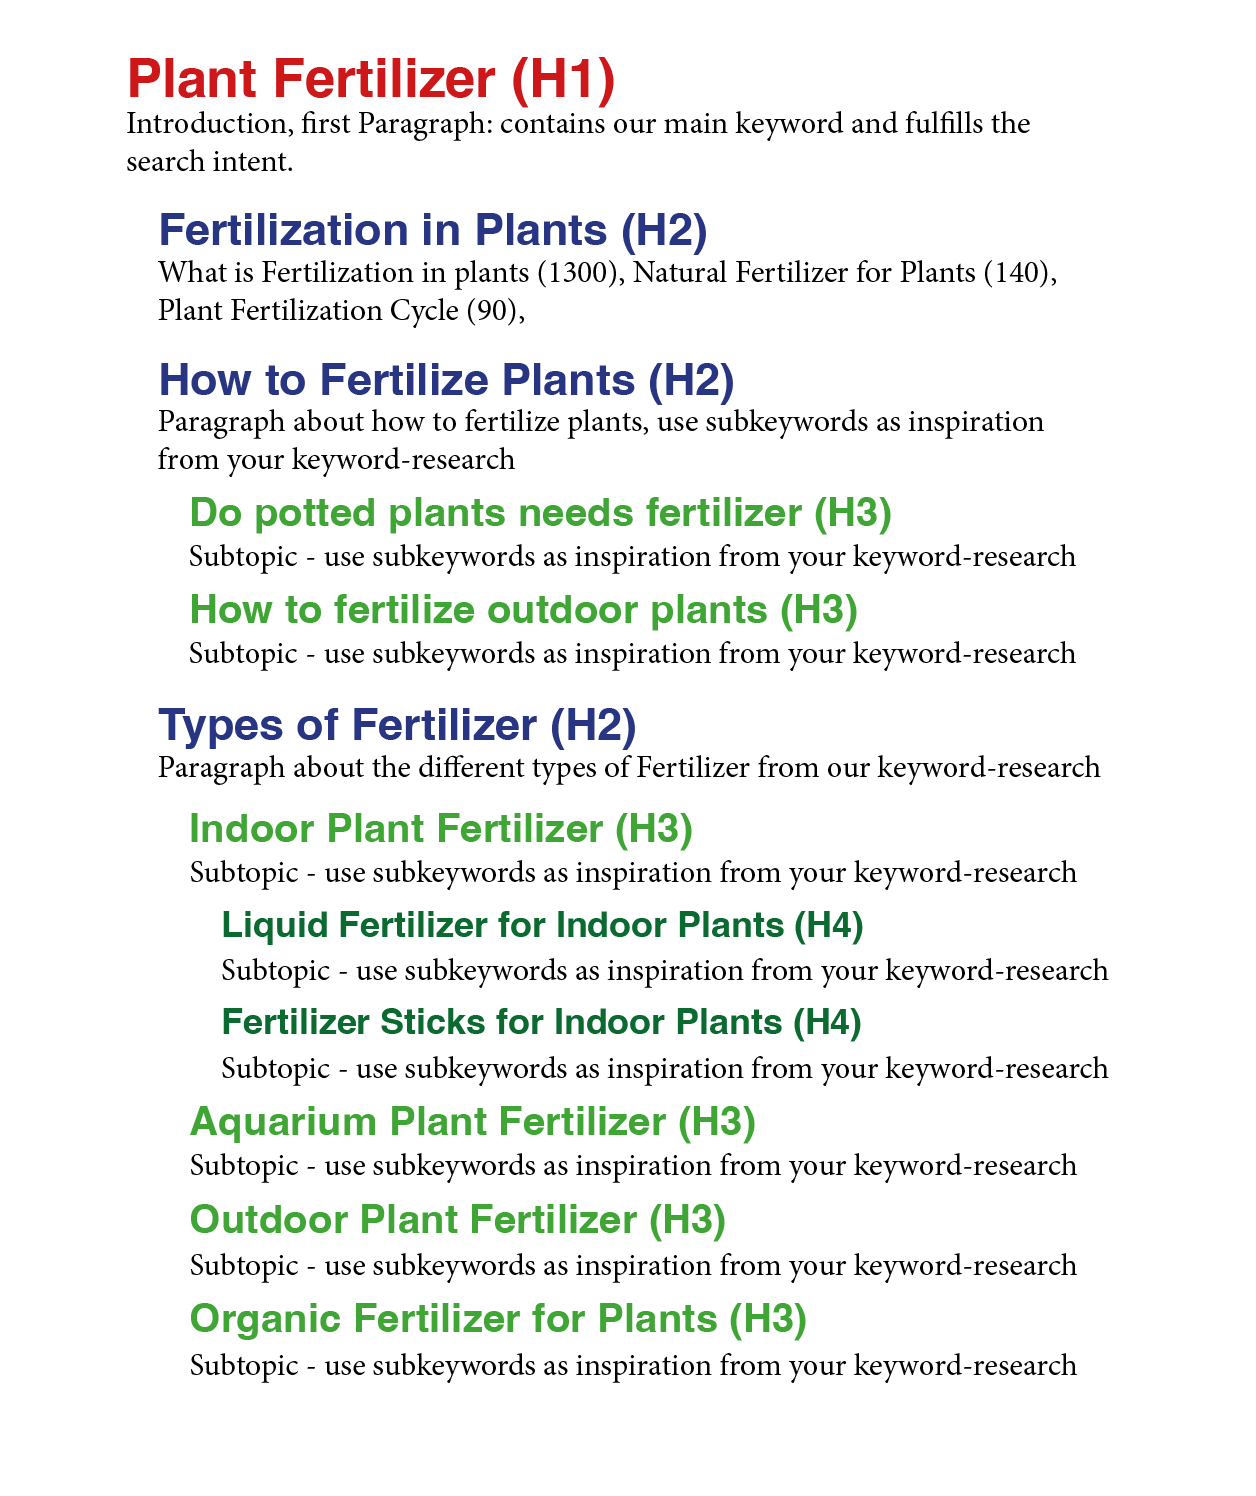Select 'Organic Fertilizer for Plants' heading
Viewport: 1256px width, 1496px height.
pyautogui.click(x=498, y=1319)
